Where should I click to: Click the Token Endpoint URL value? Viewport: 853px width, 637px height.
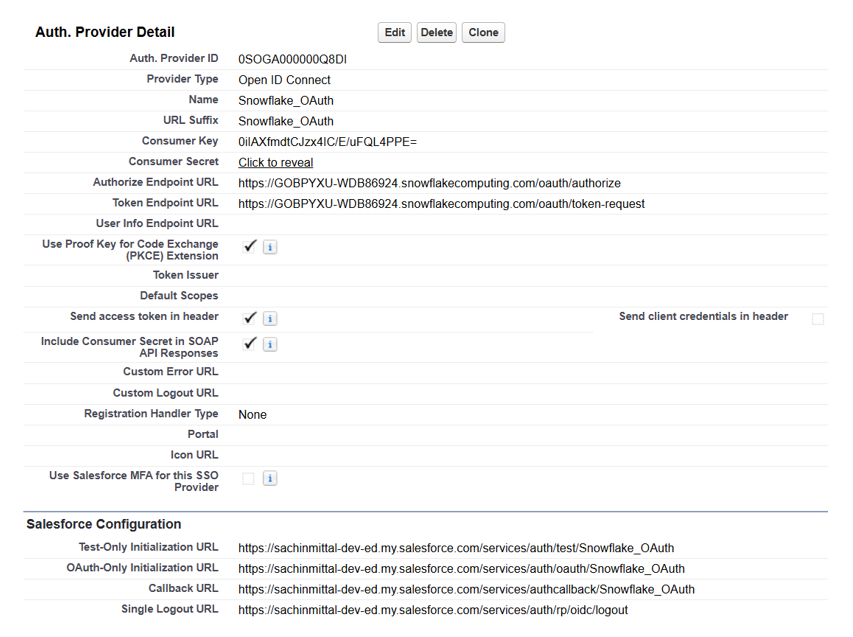pos(441,204)
